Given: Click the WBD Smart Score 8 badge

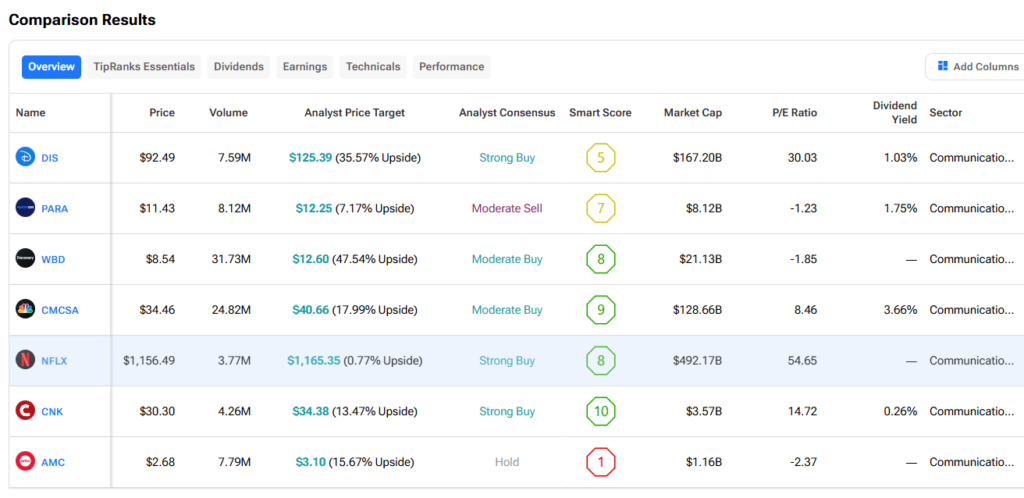Looking at the screenshot, I should click(601, 259).
